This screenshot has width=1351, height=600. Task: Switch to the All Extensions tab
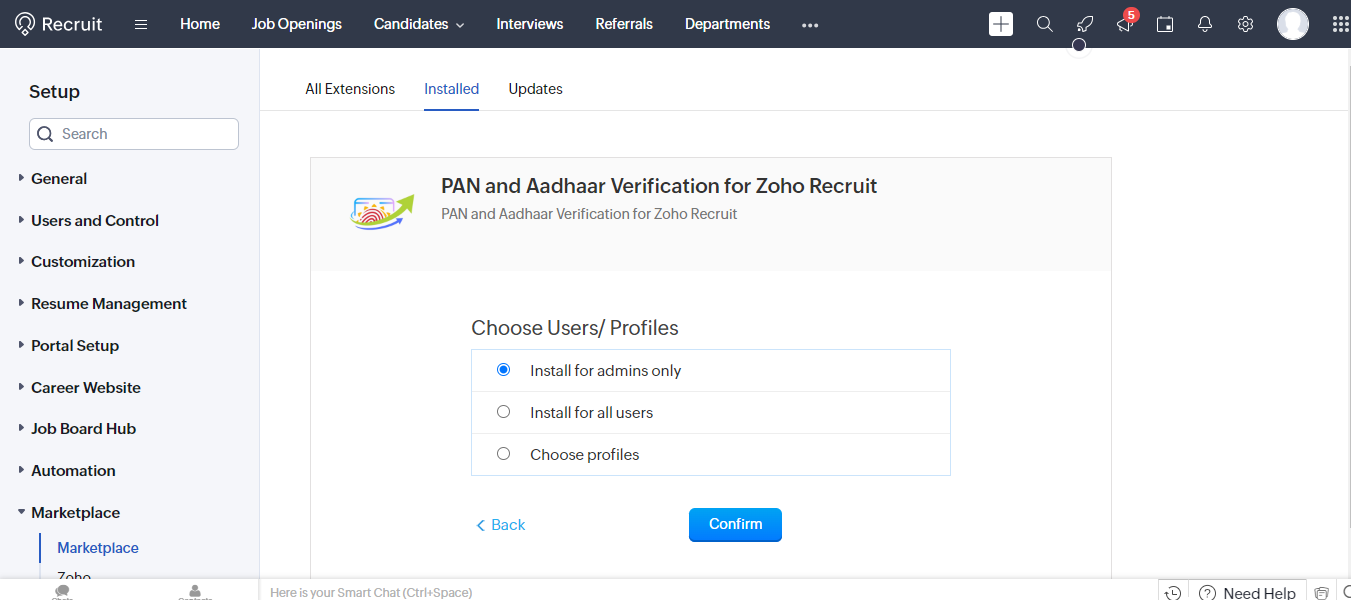(350, 89)
